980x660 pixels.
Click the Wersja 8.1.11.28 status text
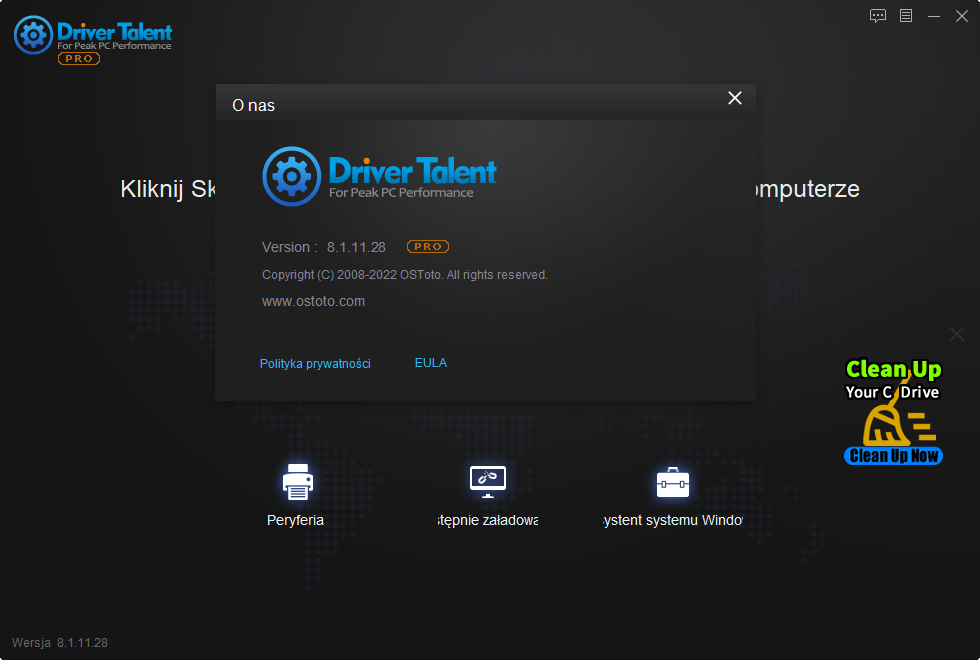[x=59, y=642]
